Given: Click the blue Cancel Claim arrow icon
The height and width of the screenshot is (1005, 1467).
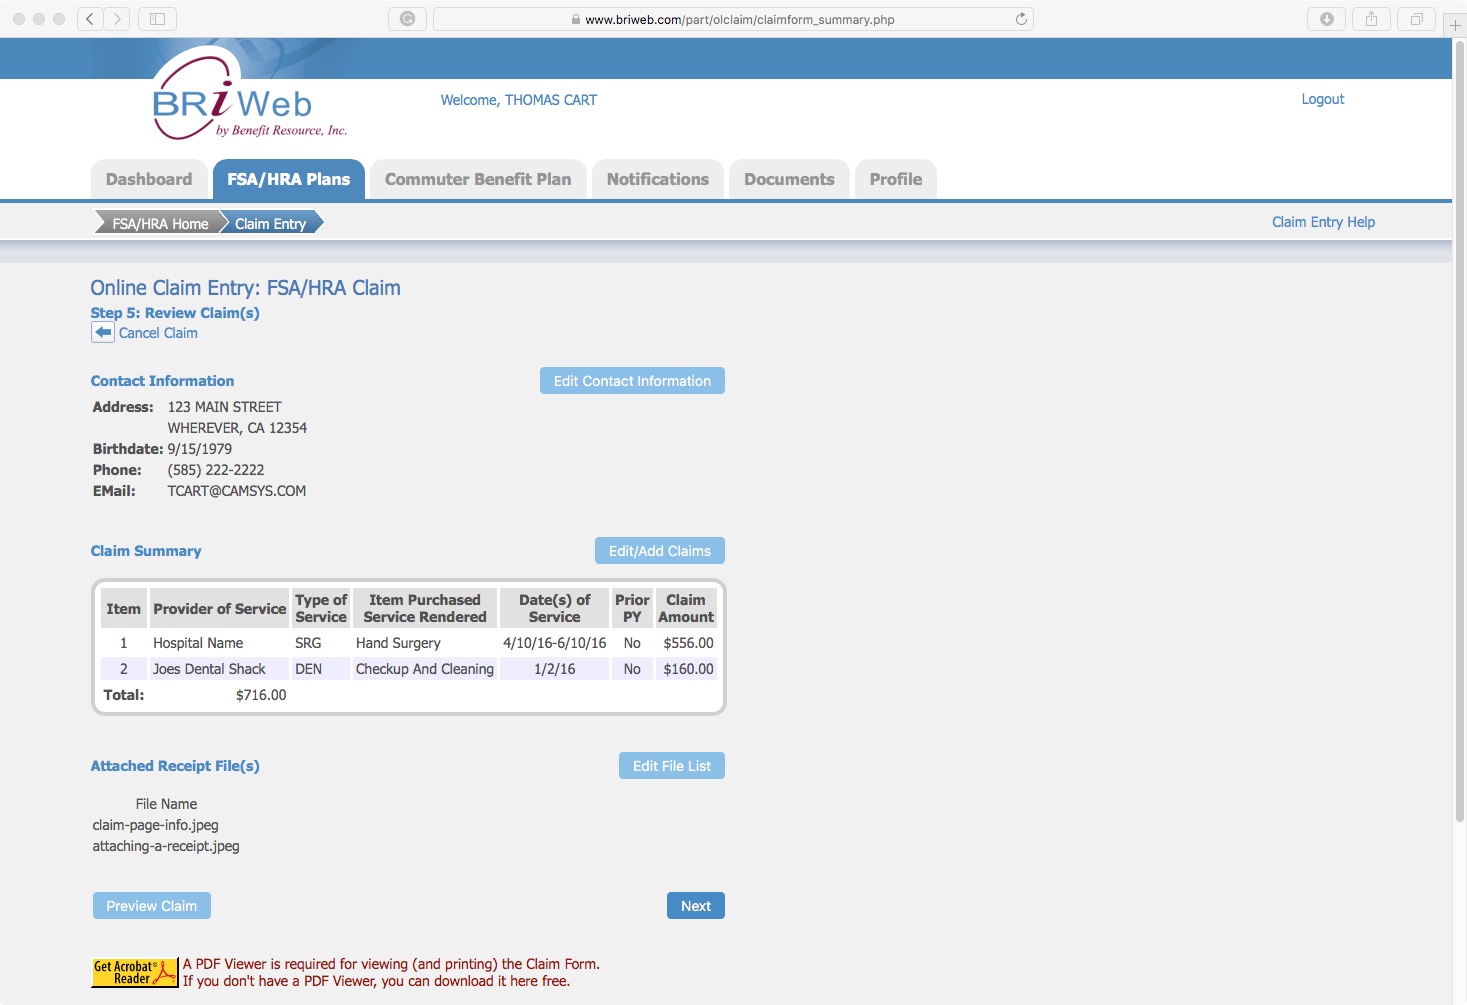Looking at the screenshot, I should click(x=102, y=332).
